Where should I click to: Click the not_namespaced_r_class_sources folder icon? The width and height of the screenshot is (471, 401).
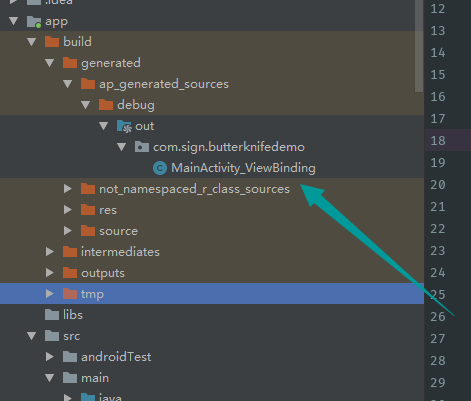point(88,189)
